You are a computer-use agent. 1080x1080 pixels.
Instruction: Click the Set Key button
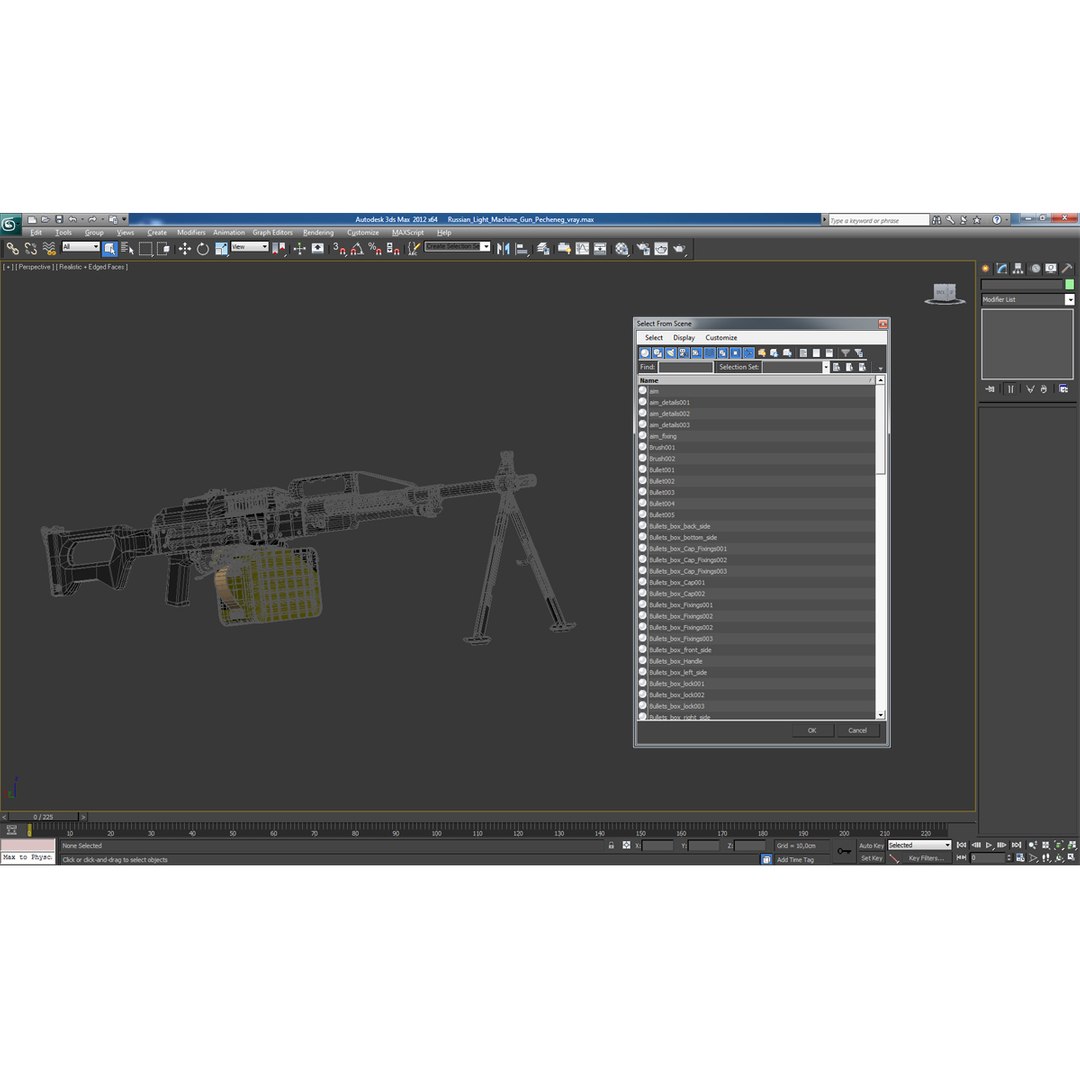coord(871,858)
